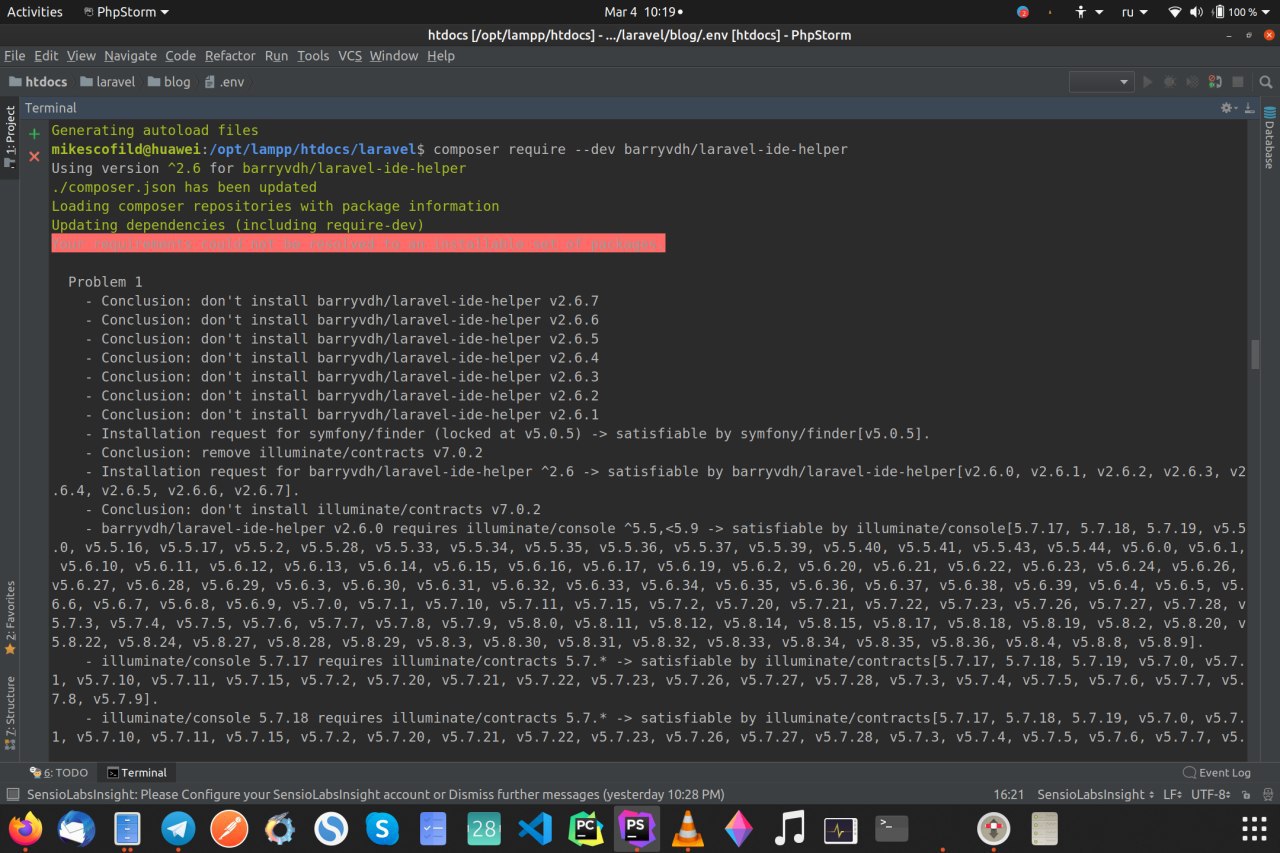Hide the Terminal tool window
The image size is (1280, 853).
click(x=1248, y=107)
